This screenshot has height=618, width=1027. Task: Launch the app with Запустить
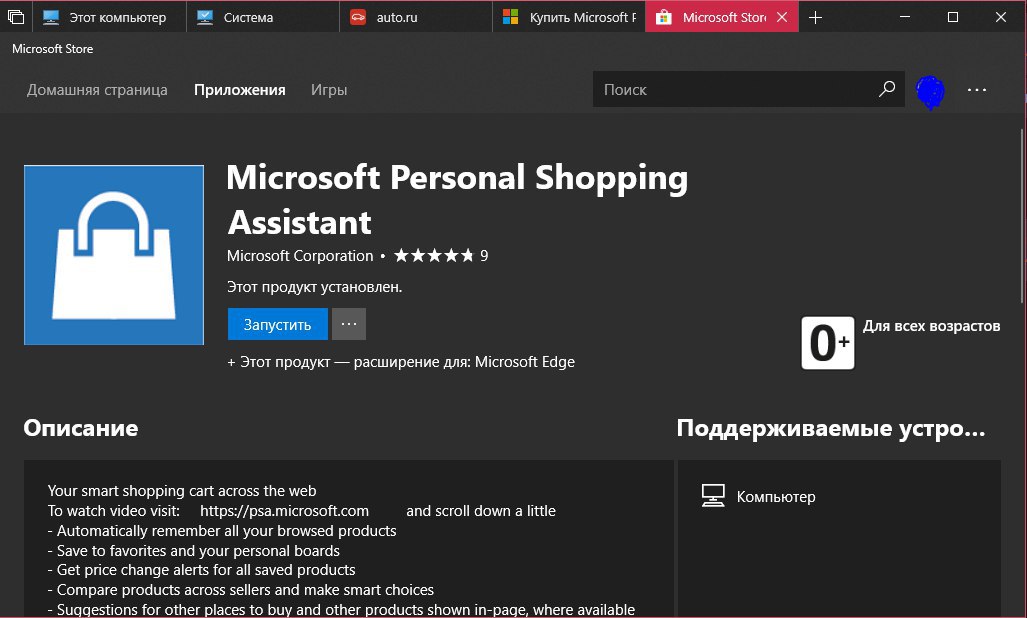278,325
